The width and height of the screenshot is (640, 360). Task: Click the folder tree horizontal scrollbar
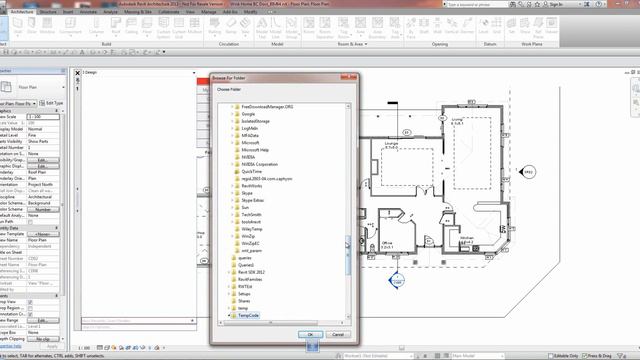[270, 322]
